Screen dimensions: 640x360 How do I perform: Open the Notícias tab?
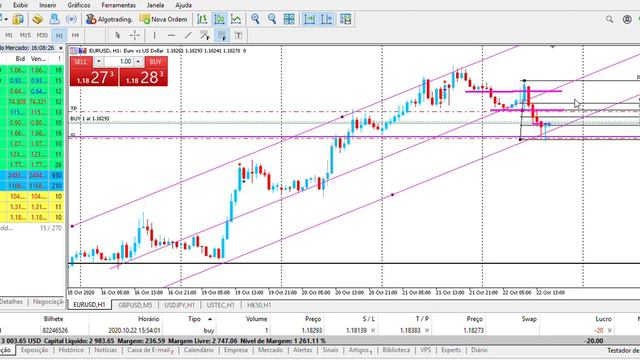click(x=106, y=350)
